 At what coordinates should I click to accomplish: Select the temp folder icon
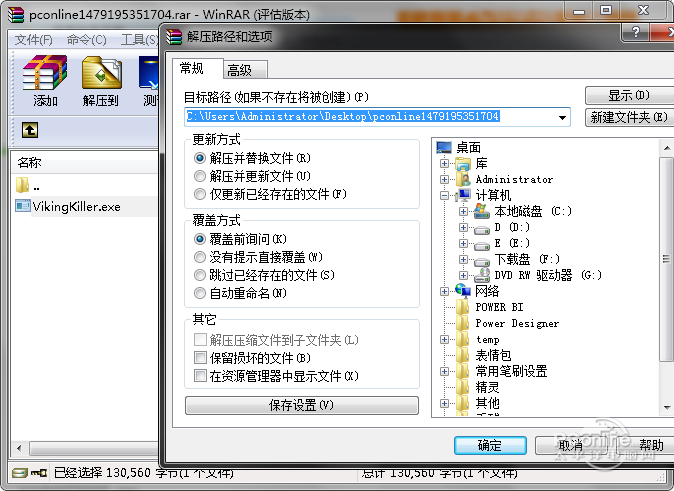coord(463,339)
